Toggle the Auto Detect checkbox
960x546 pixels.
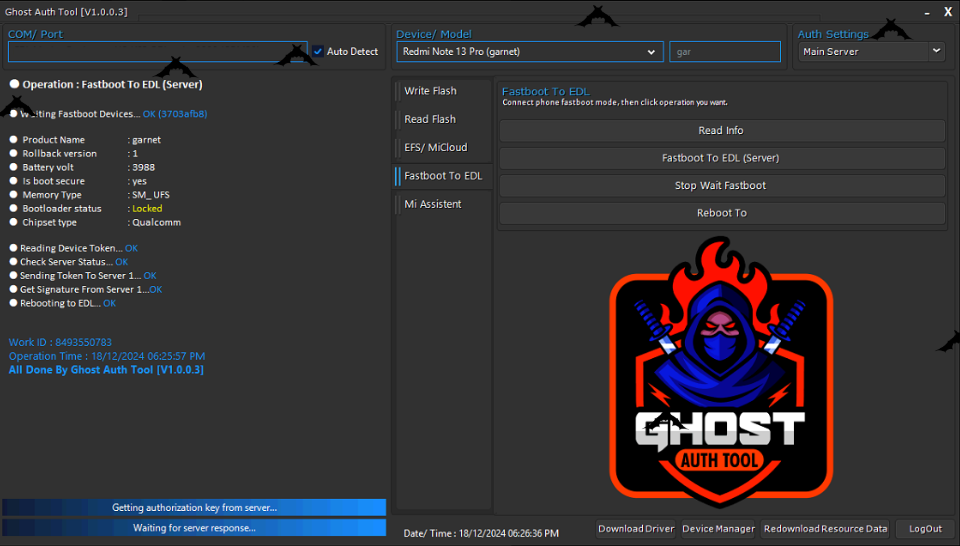tap(318, 51)
